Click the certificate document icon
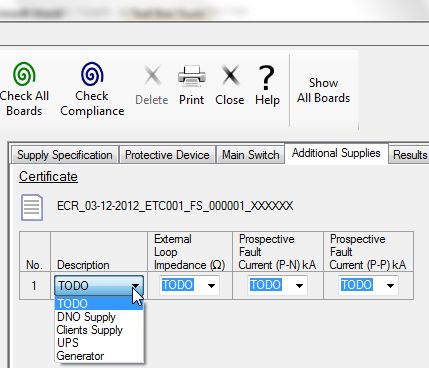429x368 pixels. 32,207
